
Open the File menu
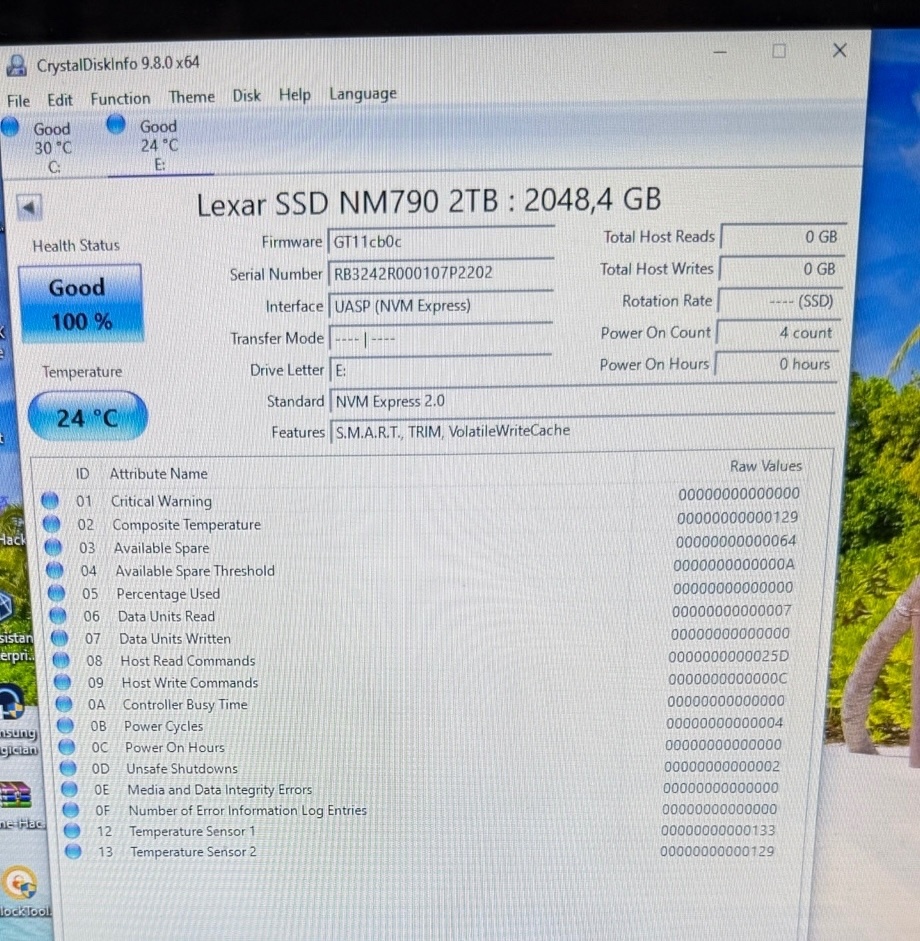[18, 100]
